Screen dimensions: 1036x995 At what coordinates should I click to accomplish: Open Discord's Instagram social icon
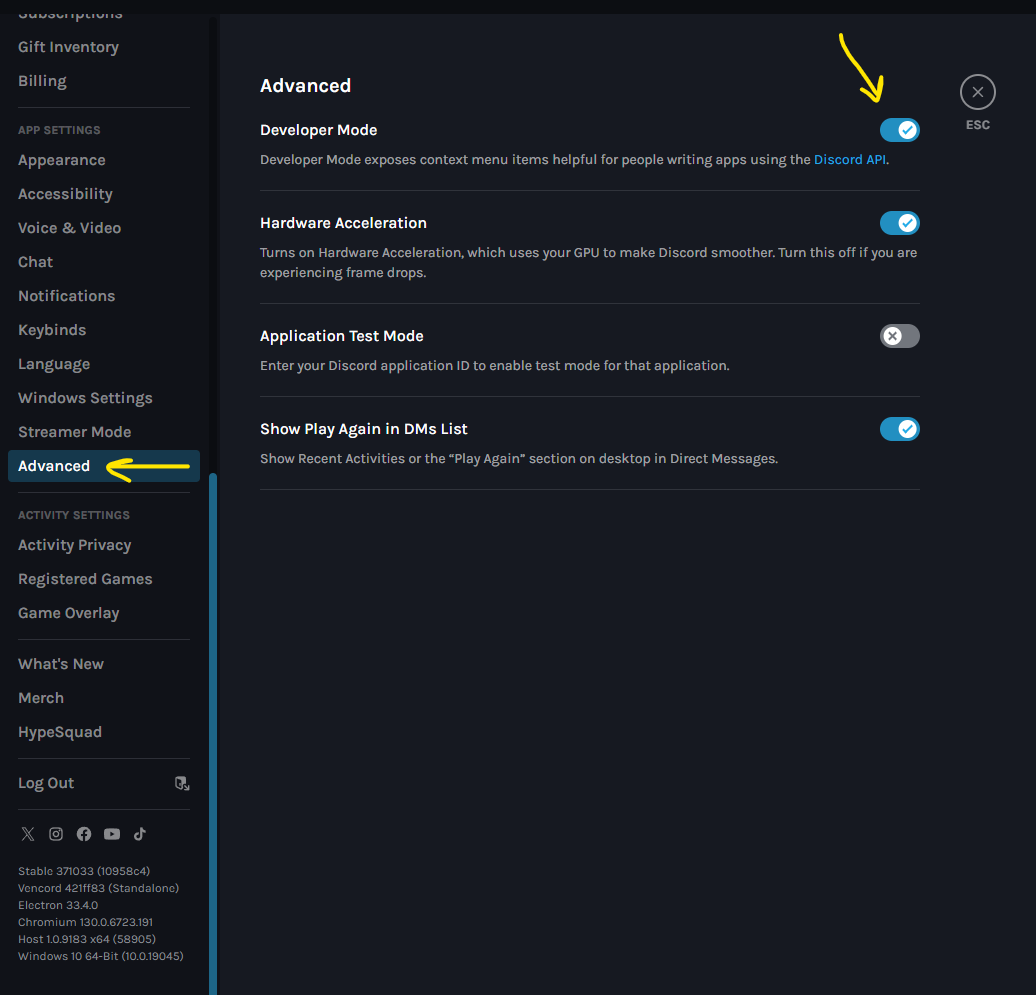(x=56, y=834)
